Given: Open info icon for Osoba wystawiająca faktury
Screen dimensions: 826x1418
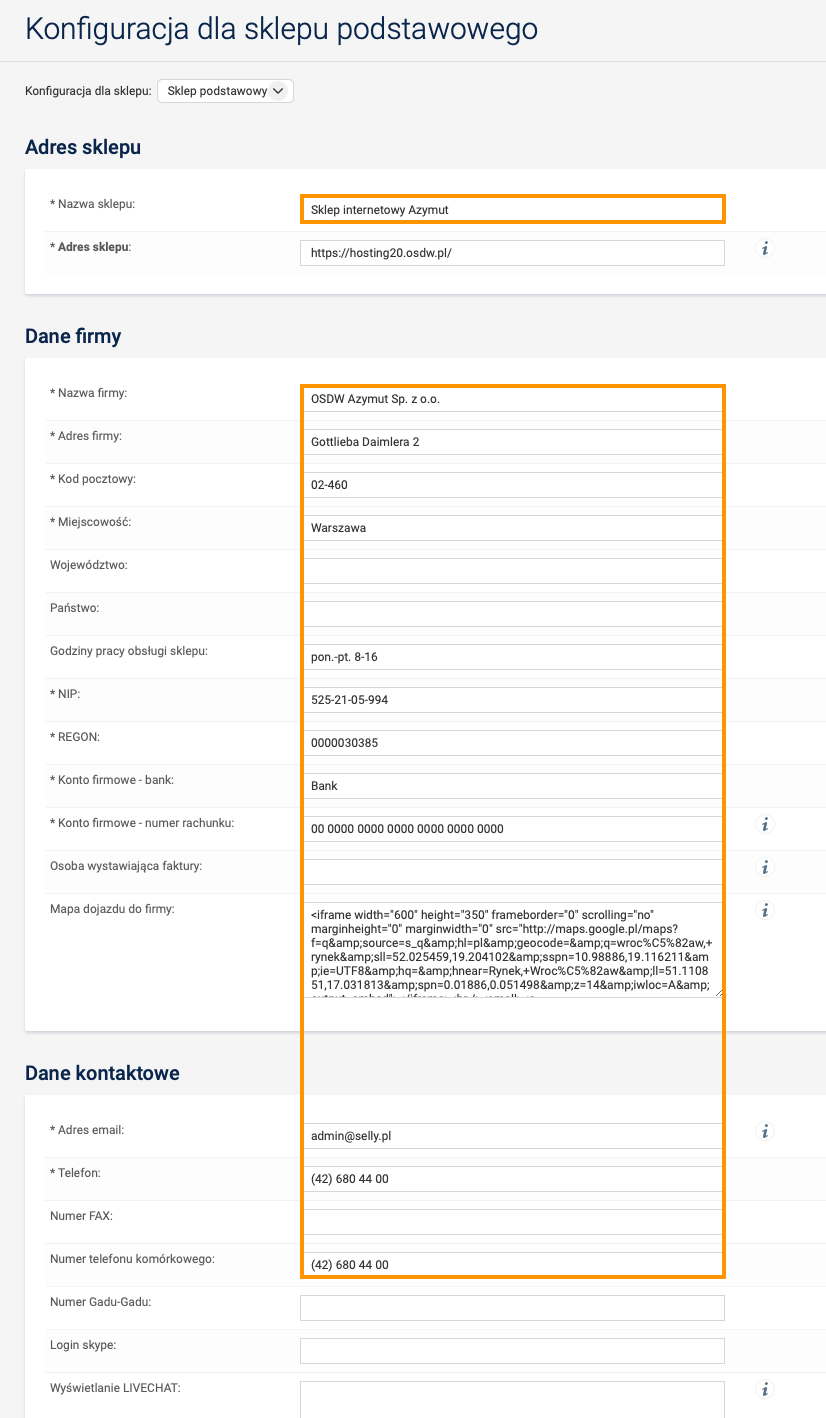Looking at the screenshot, I should [765, 868].
